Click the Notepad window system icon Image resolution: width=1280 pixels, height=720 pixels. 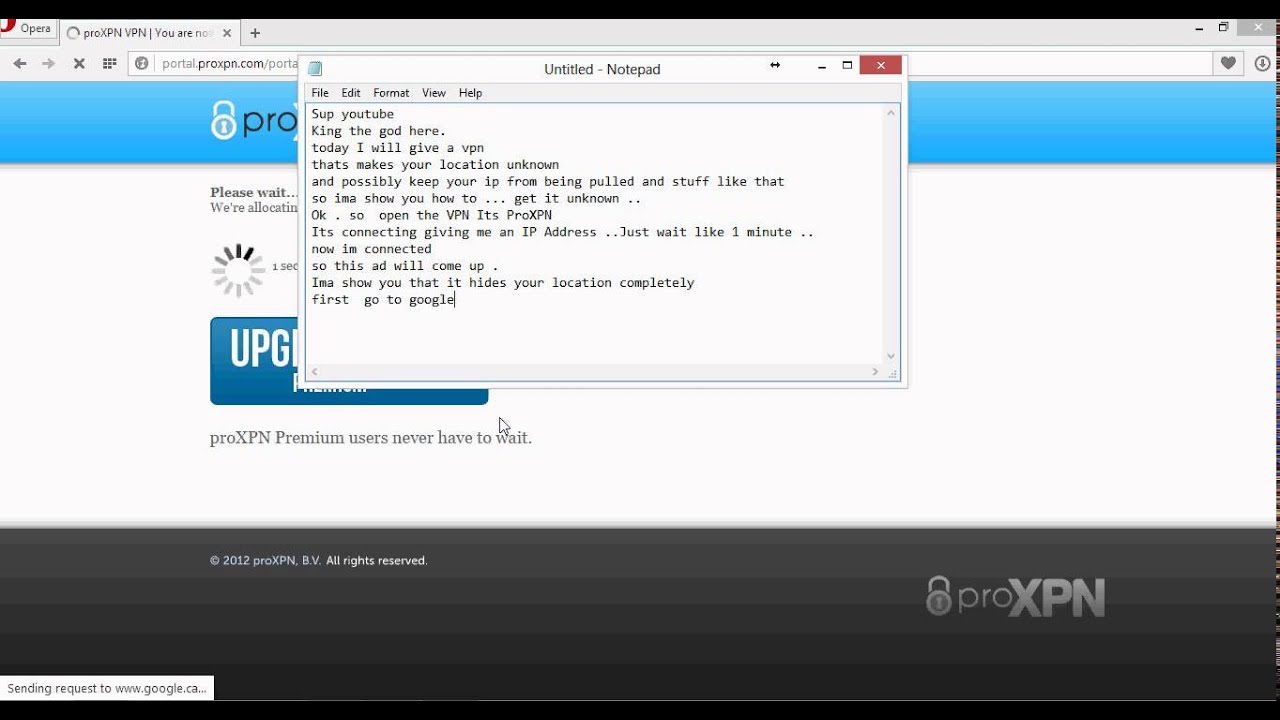point(315,69)
